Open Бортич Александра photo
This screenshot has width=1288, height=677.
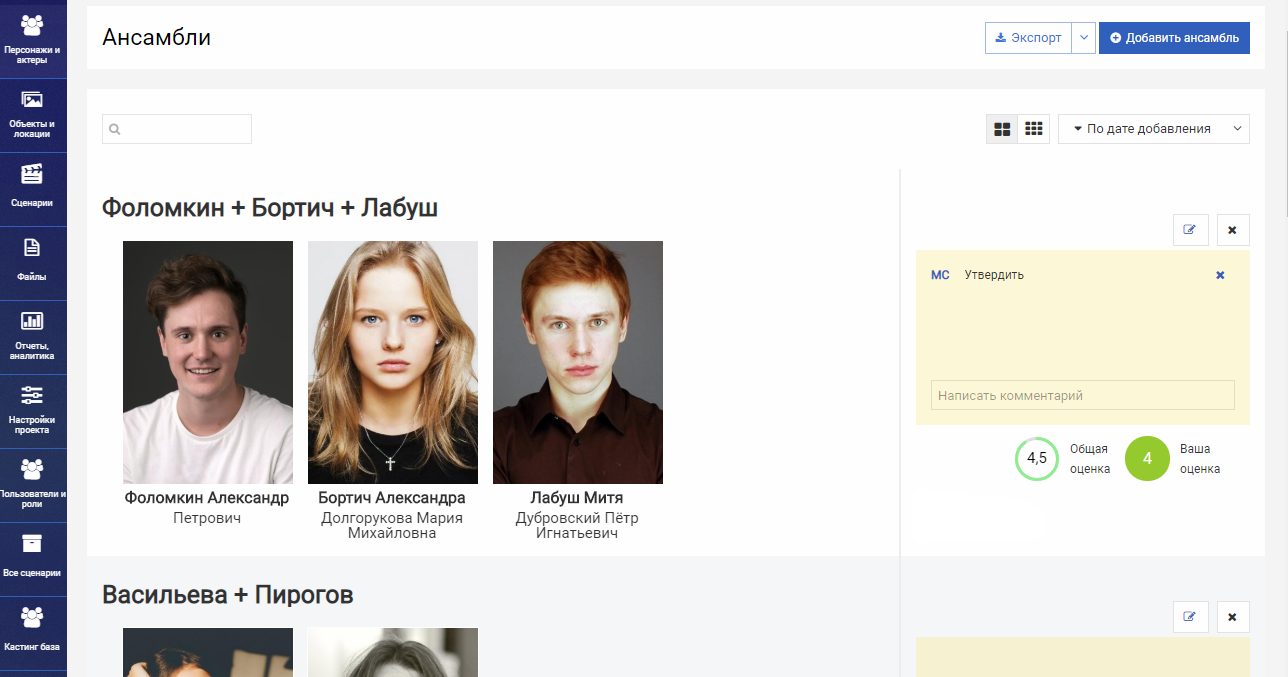point(393,362)
